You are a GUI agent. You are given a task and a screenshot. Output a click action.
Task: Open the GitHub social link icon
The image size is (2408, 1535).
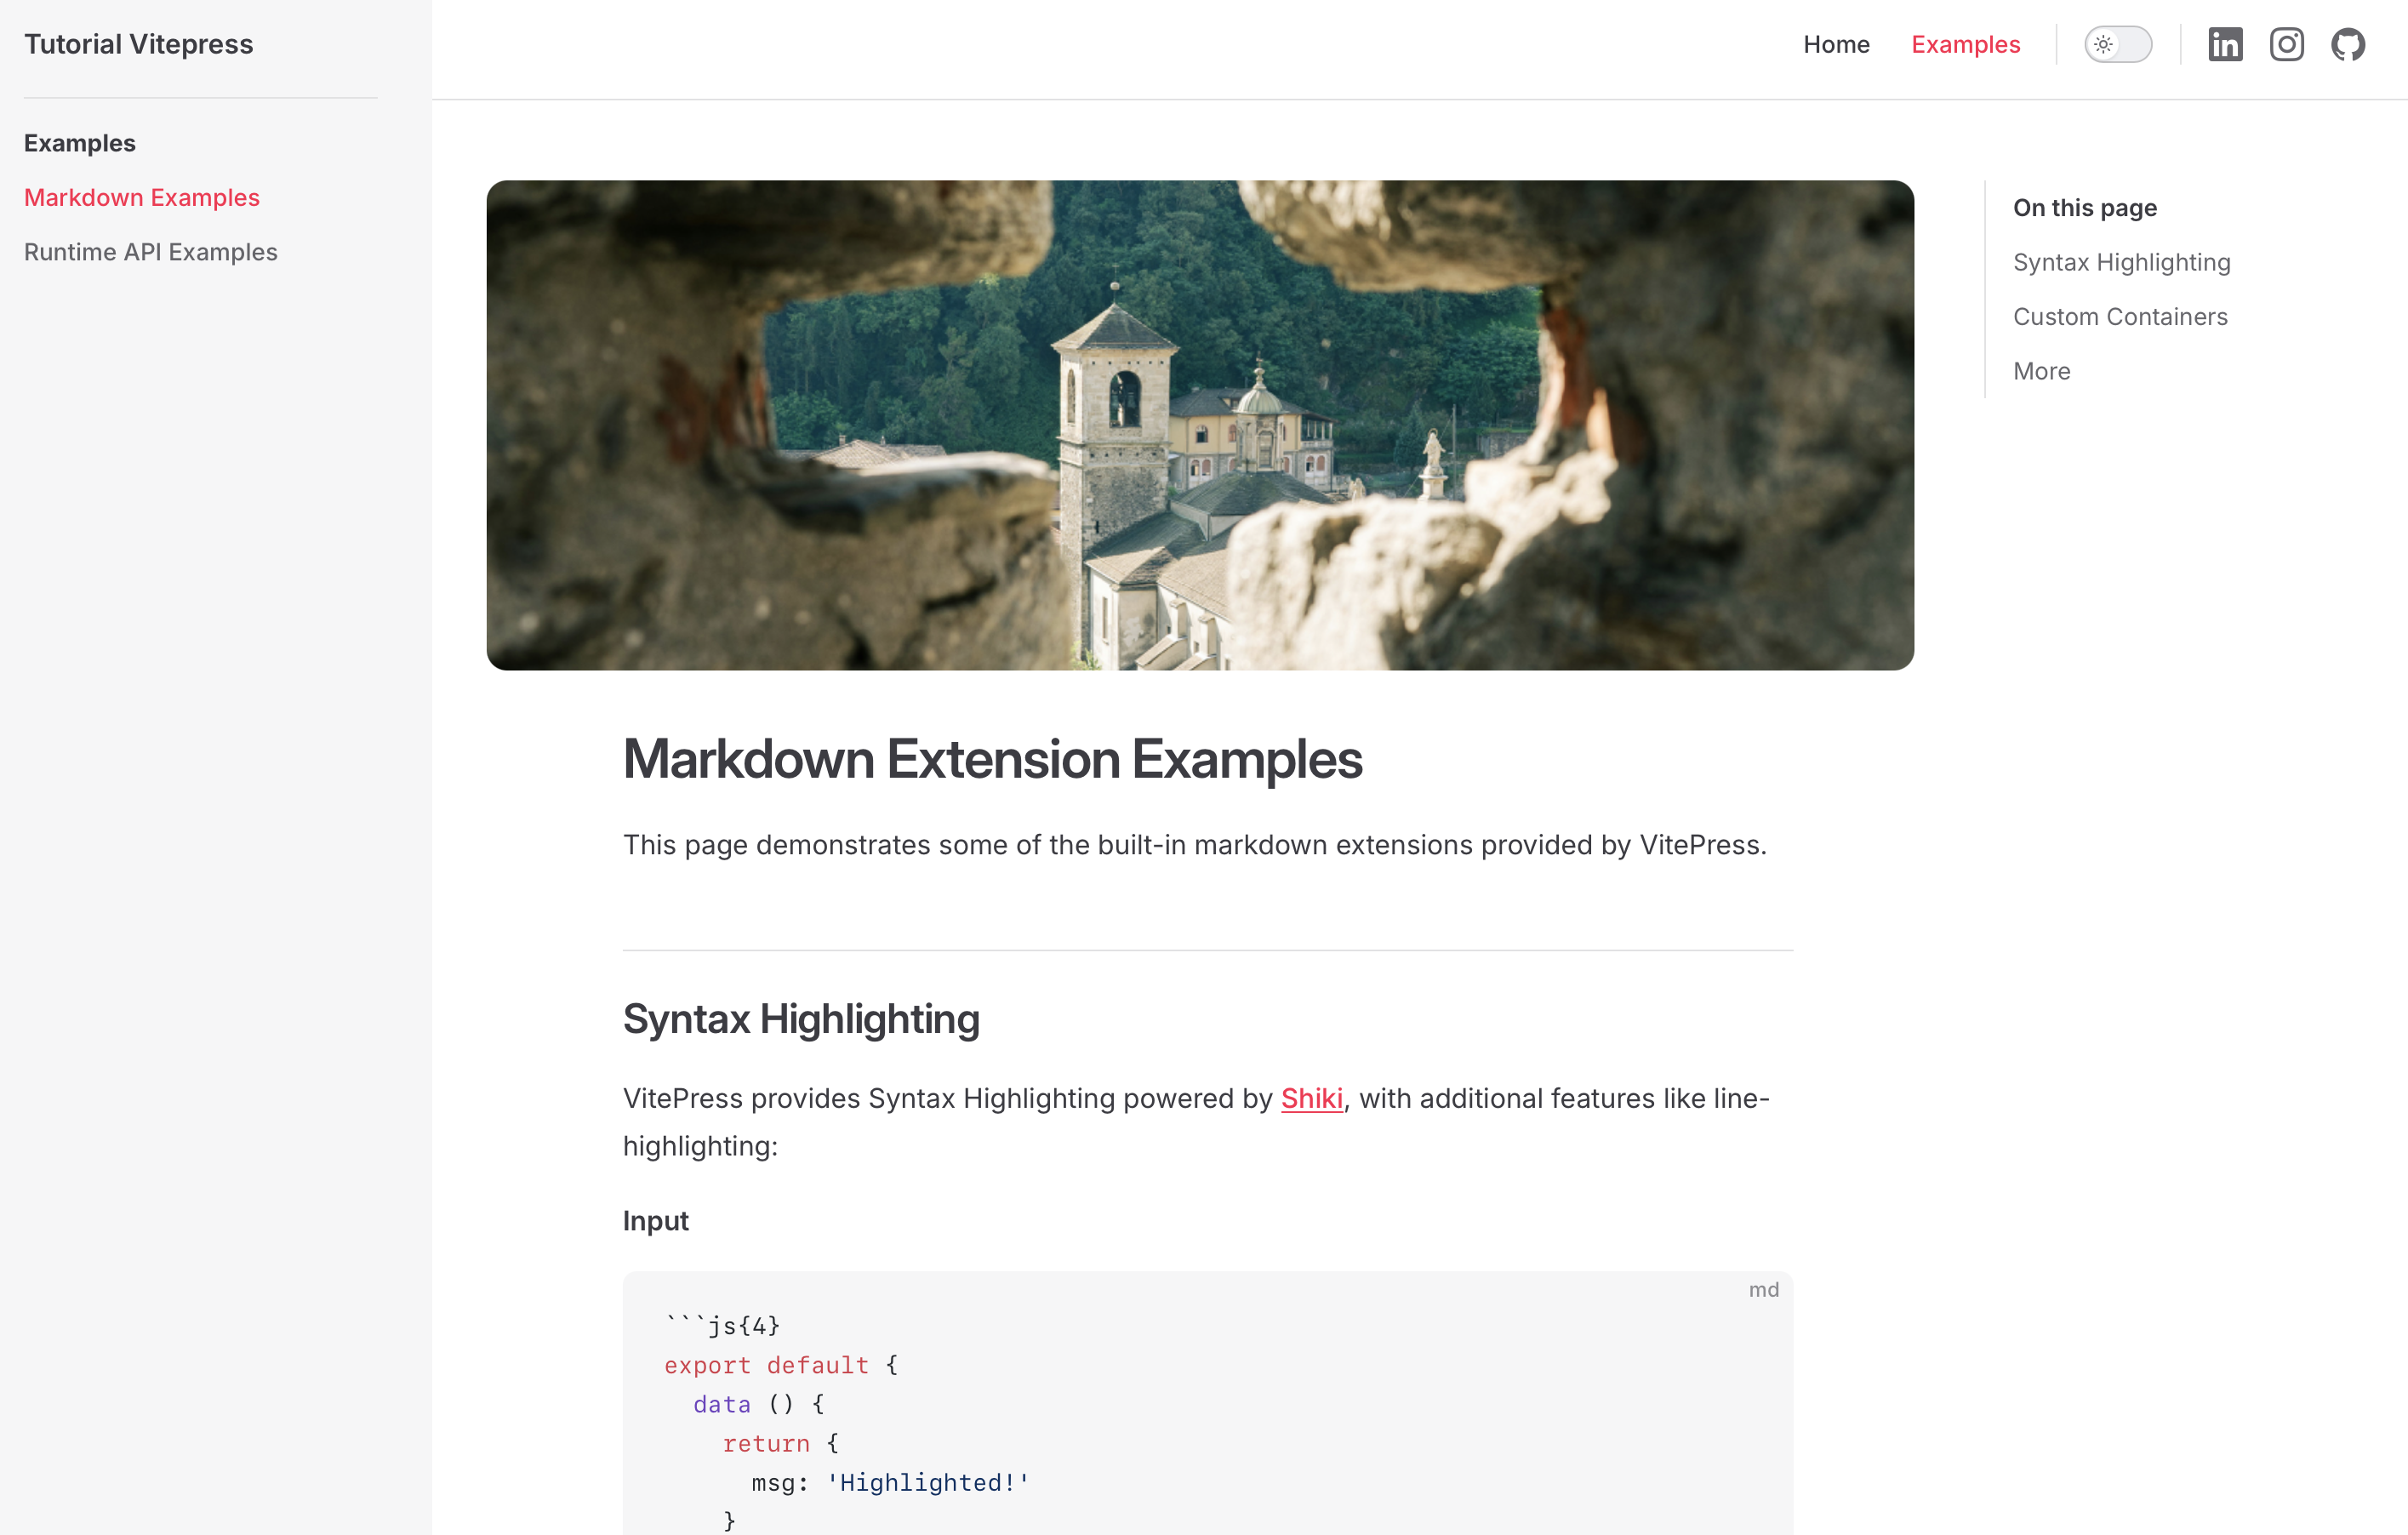click(2348, 44)
